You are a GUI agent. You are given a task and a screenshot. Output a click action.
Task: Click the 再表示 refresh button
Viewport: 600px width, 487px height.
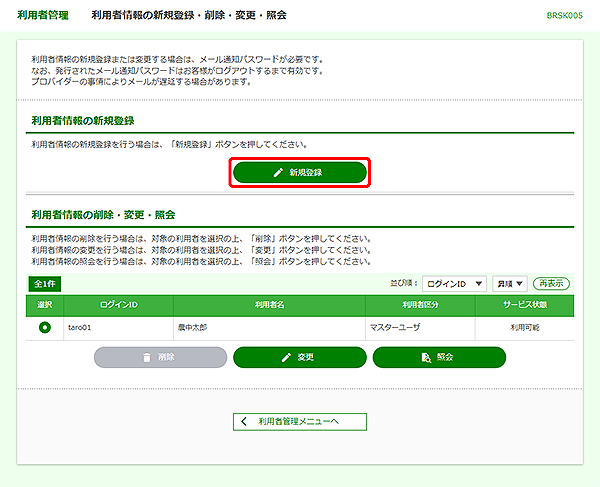coord(551,283)
